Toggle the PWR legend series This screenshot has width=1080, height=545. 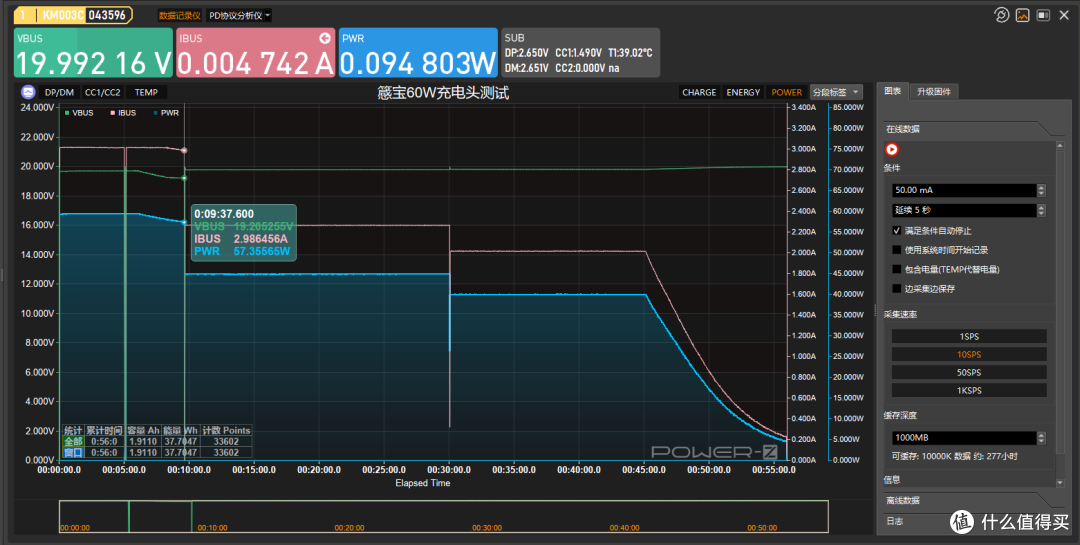(x=166, y=113)
